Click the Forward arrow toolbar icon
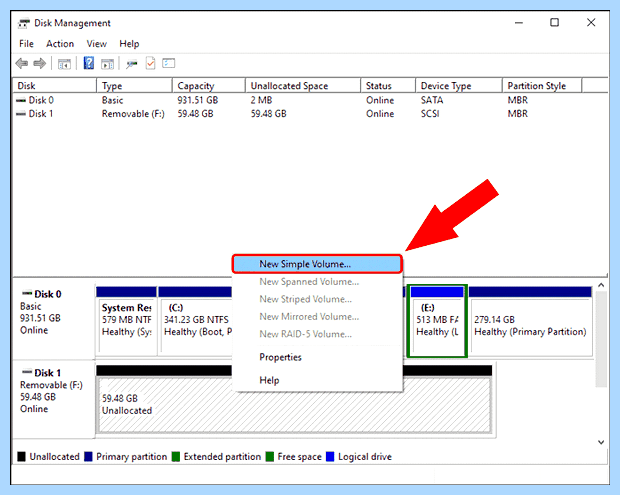 point(40,63)
